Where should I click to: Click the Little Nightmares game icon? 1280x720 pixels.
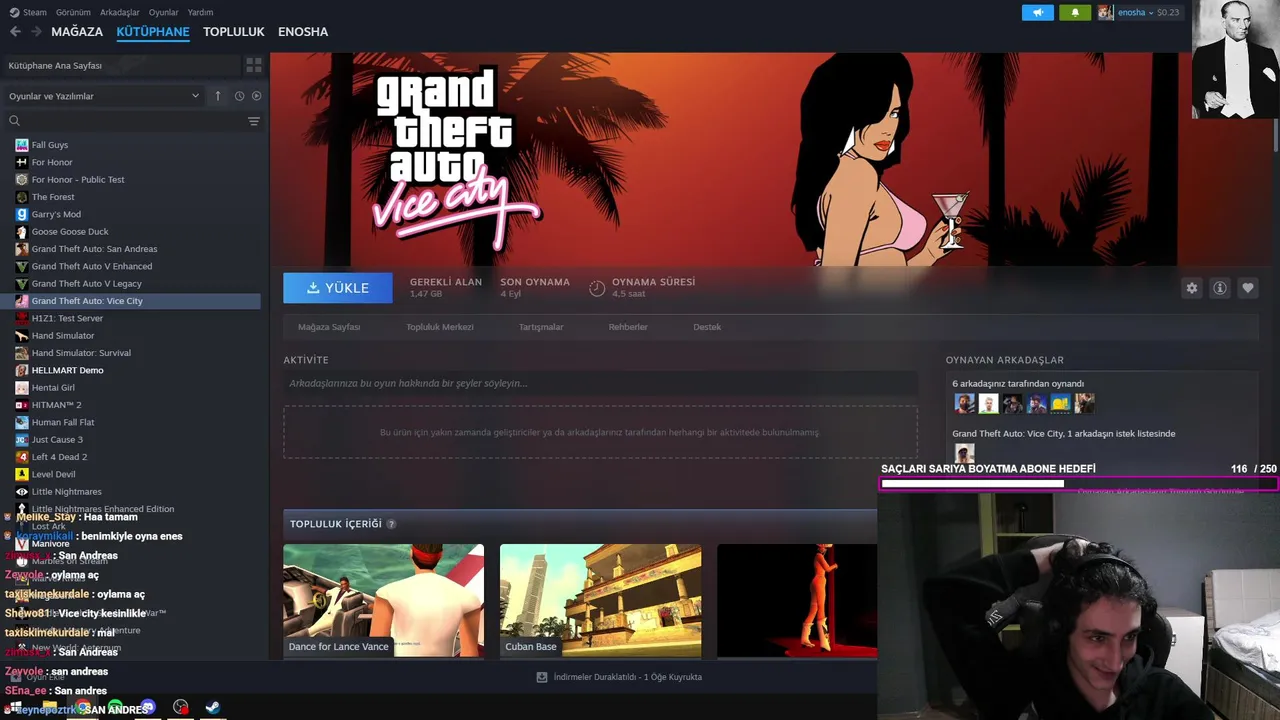point(22,492)
